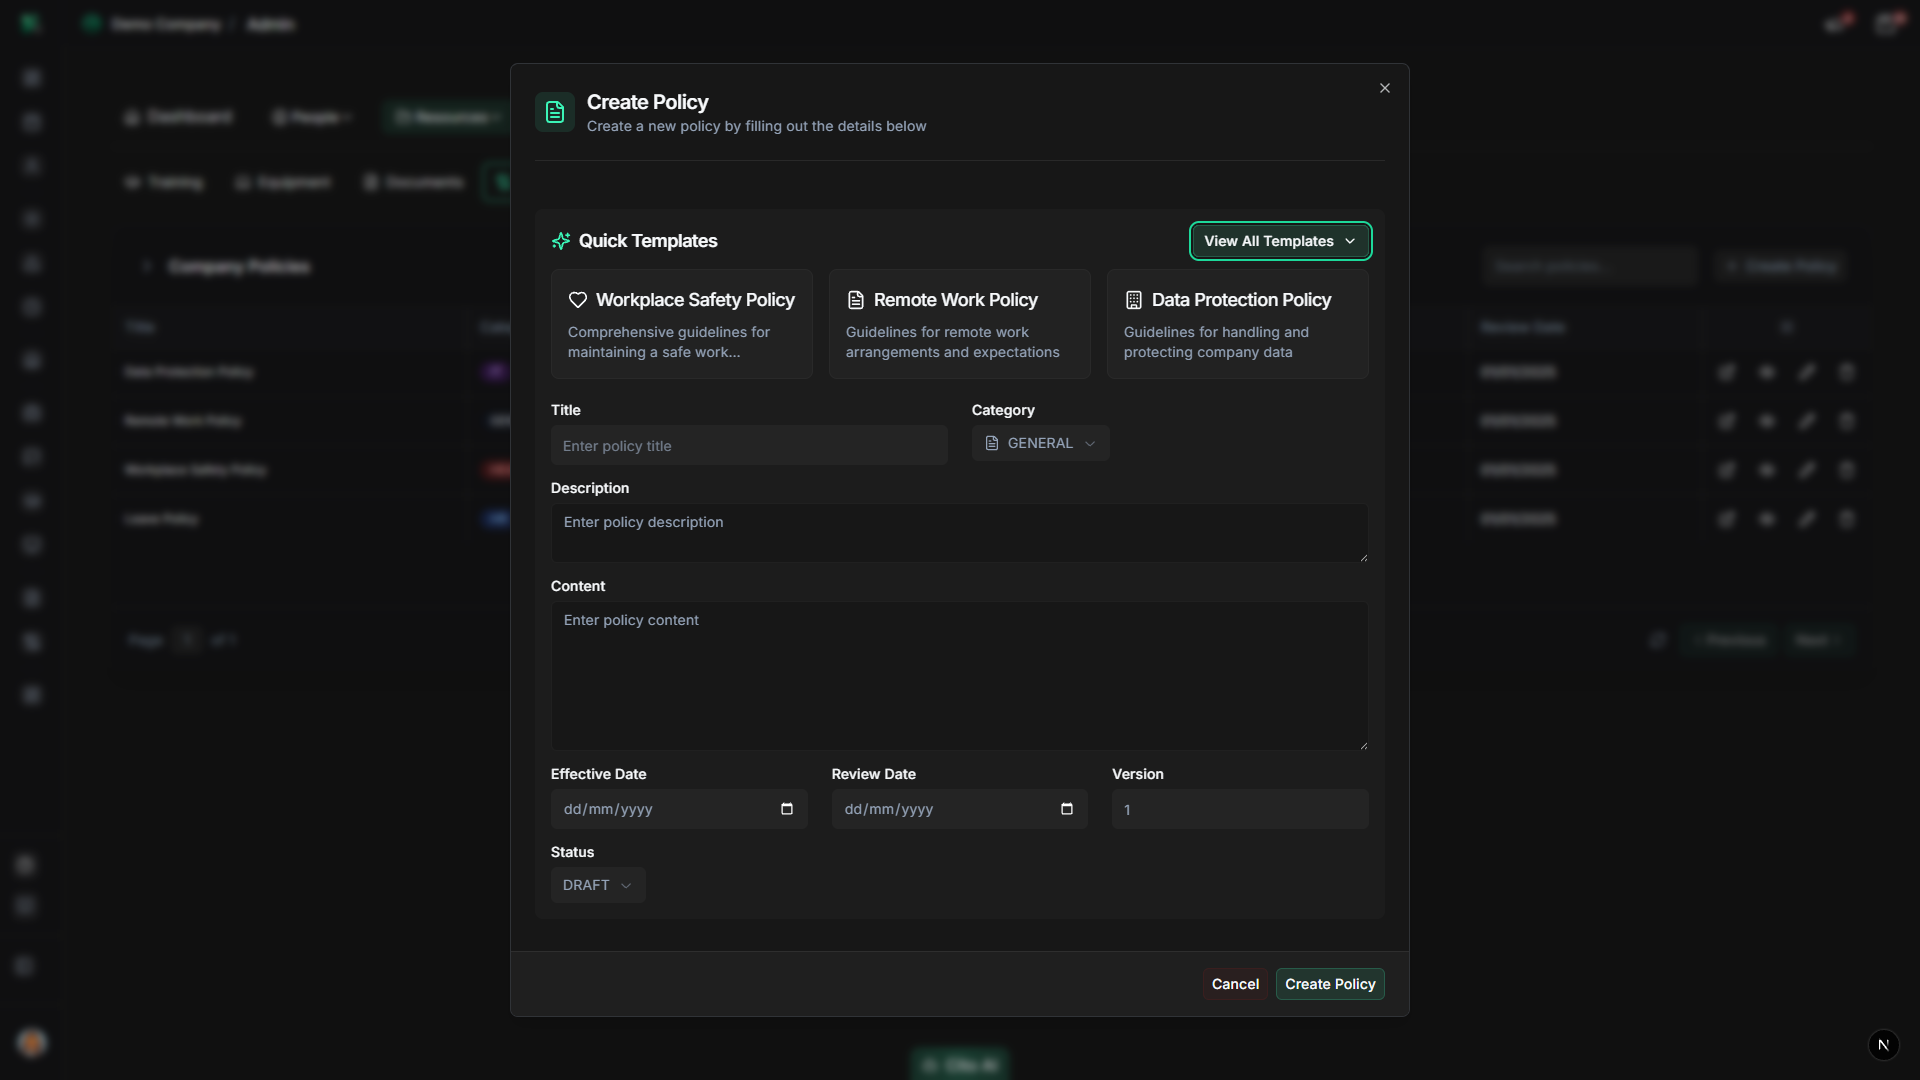
Task: Click the folder icon inside the Category selector
Action: pos(991,443)
